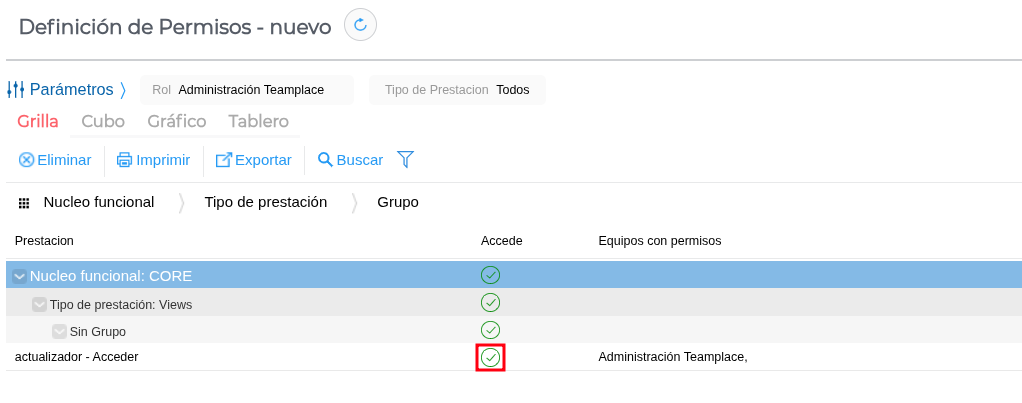Screen dimensions: 1022x403
Task: Open the Tablero tab
Action: [258, 122]
